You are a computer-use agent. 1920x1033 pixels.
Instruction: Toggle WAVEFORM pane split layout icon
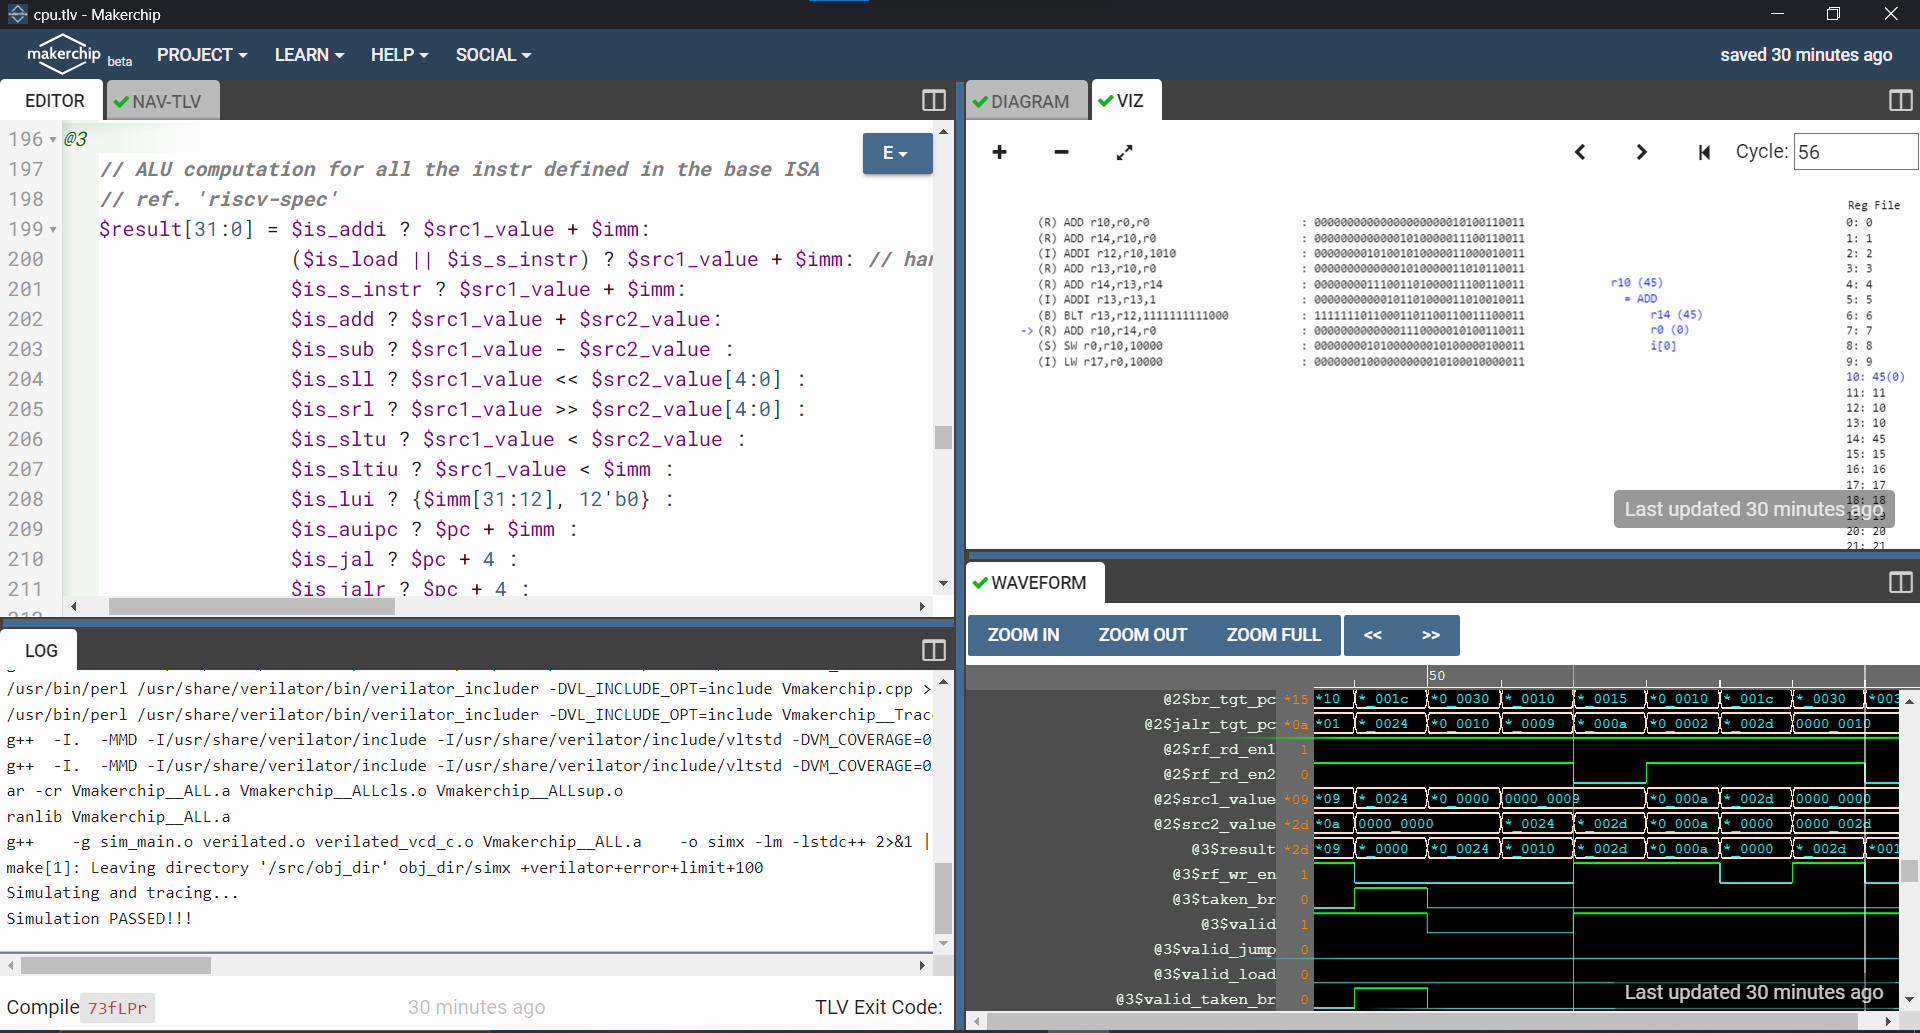[1901, 583]
